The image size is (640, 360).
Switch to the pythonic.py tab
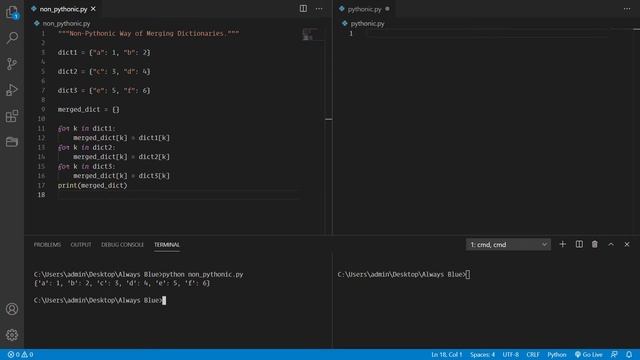point(364,9)
